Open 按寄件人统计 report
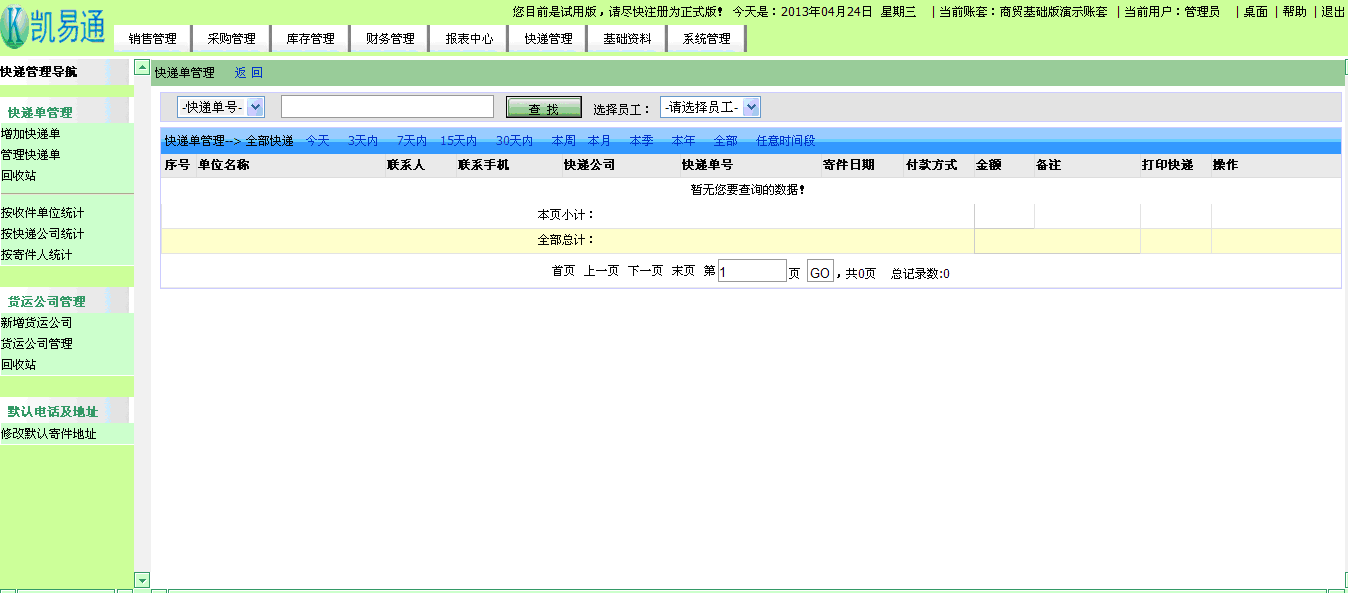Image resolution: width=1348 pixels, height=593 pixels. tap(36, 255)
